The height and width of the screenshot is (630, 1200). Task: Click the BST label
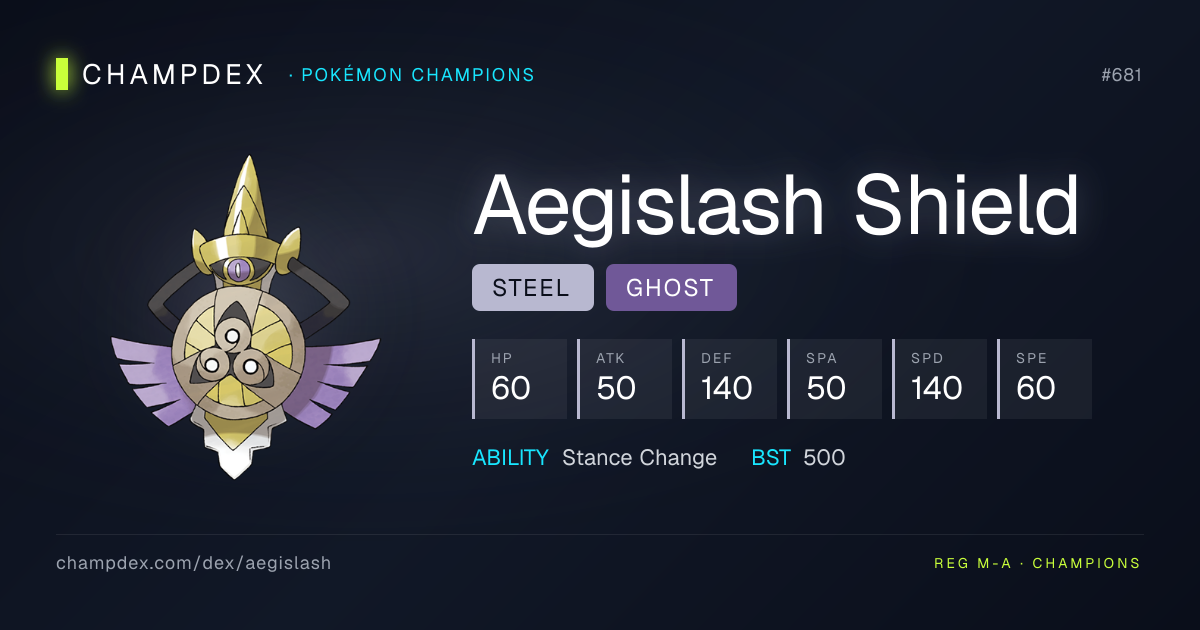tap(771, 458)
